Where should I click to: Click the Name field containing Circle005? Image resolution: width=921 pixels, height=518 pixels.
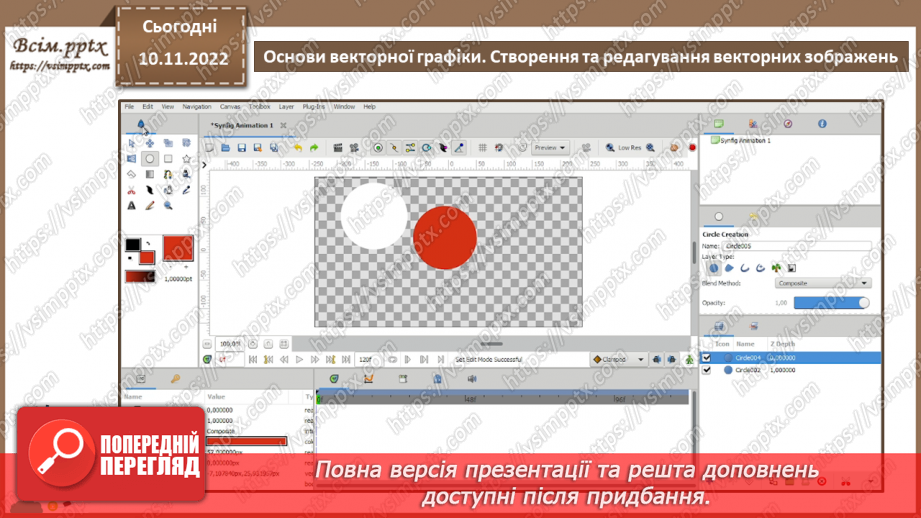coord(796,246)
